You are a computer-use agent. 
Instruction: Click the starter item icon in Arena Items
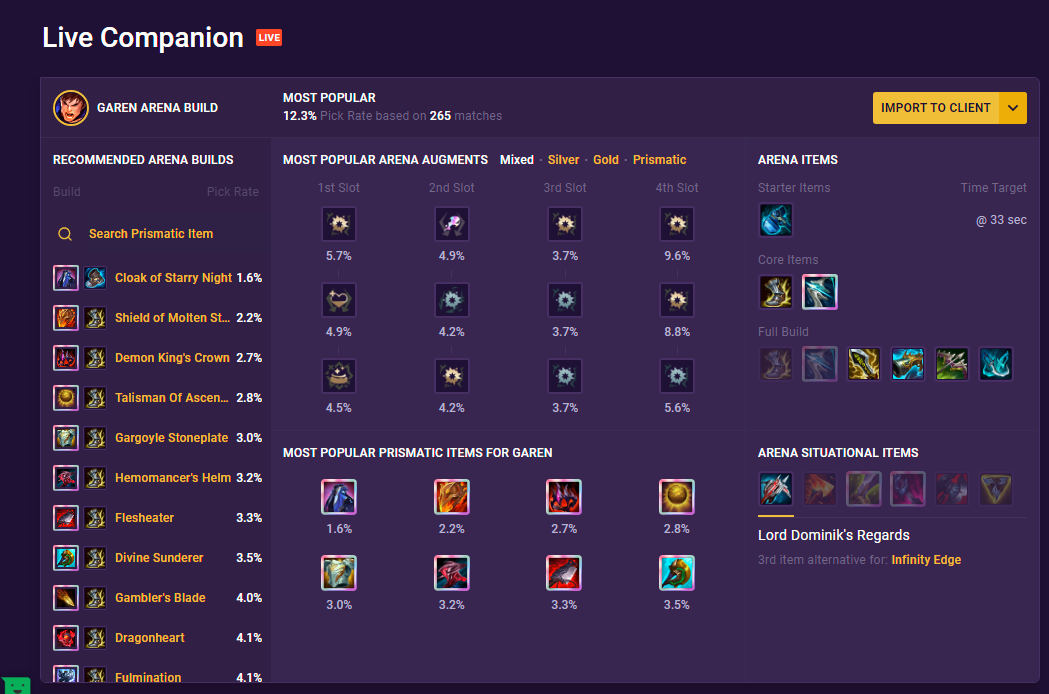pyautogui.click(x=775, y=220)
